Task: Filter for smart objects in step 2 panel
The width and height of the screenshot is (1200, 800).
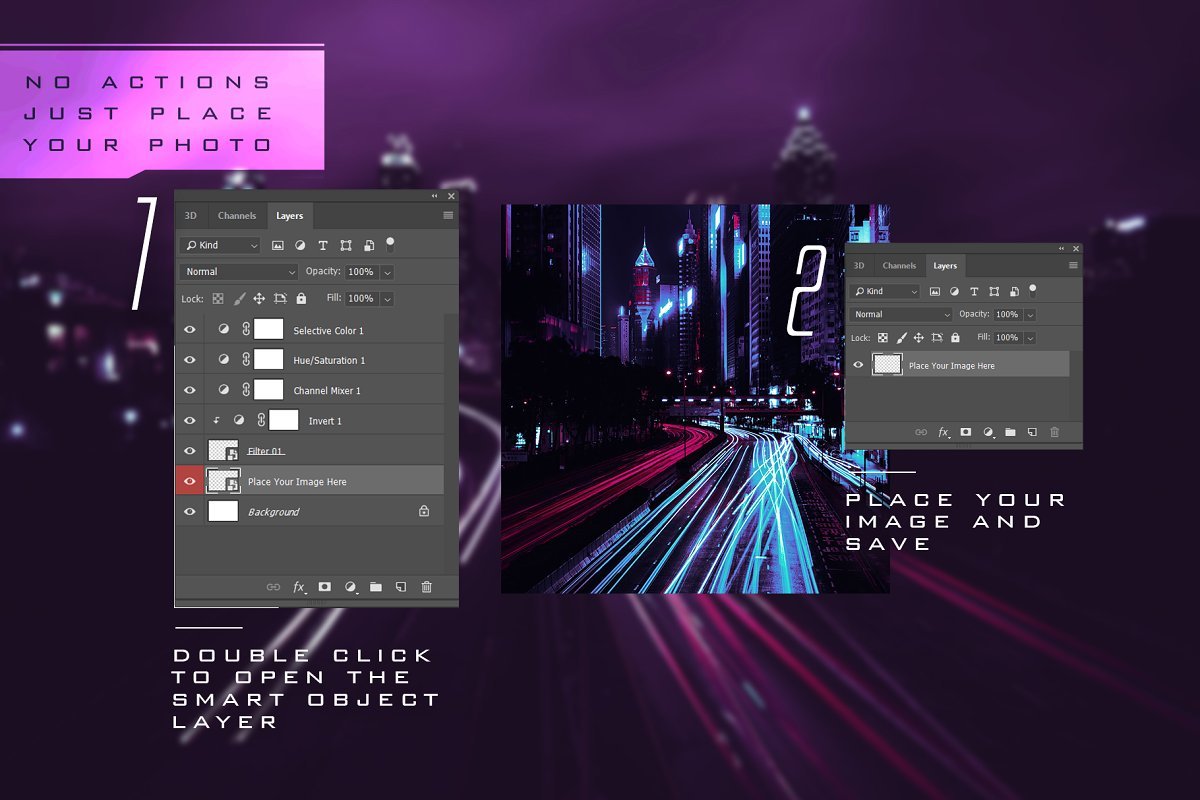Action: click(x=1015, y=291)
